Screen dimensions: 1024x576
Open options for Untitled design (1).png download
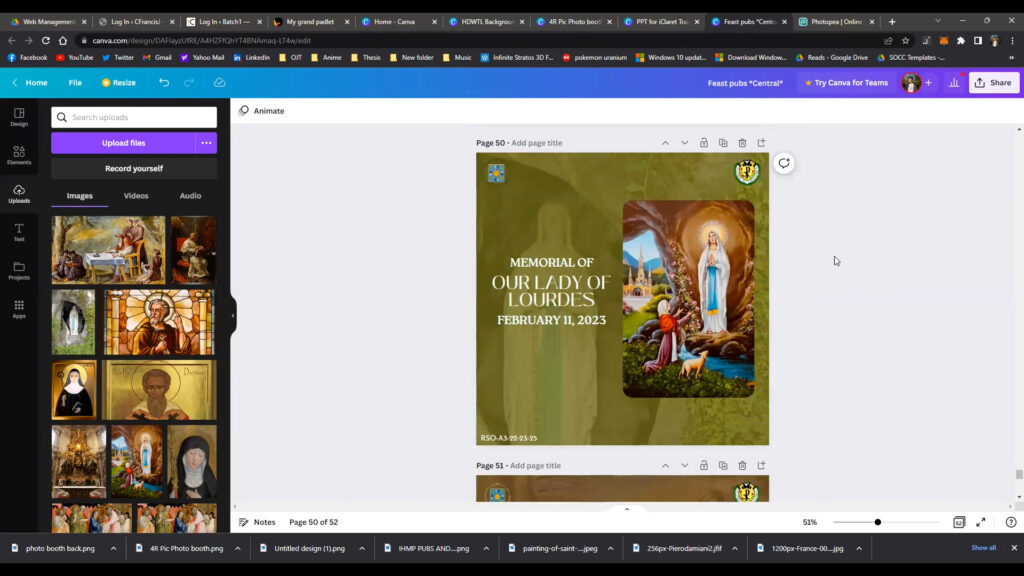tap(362, 549)
